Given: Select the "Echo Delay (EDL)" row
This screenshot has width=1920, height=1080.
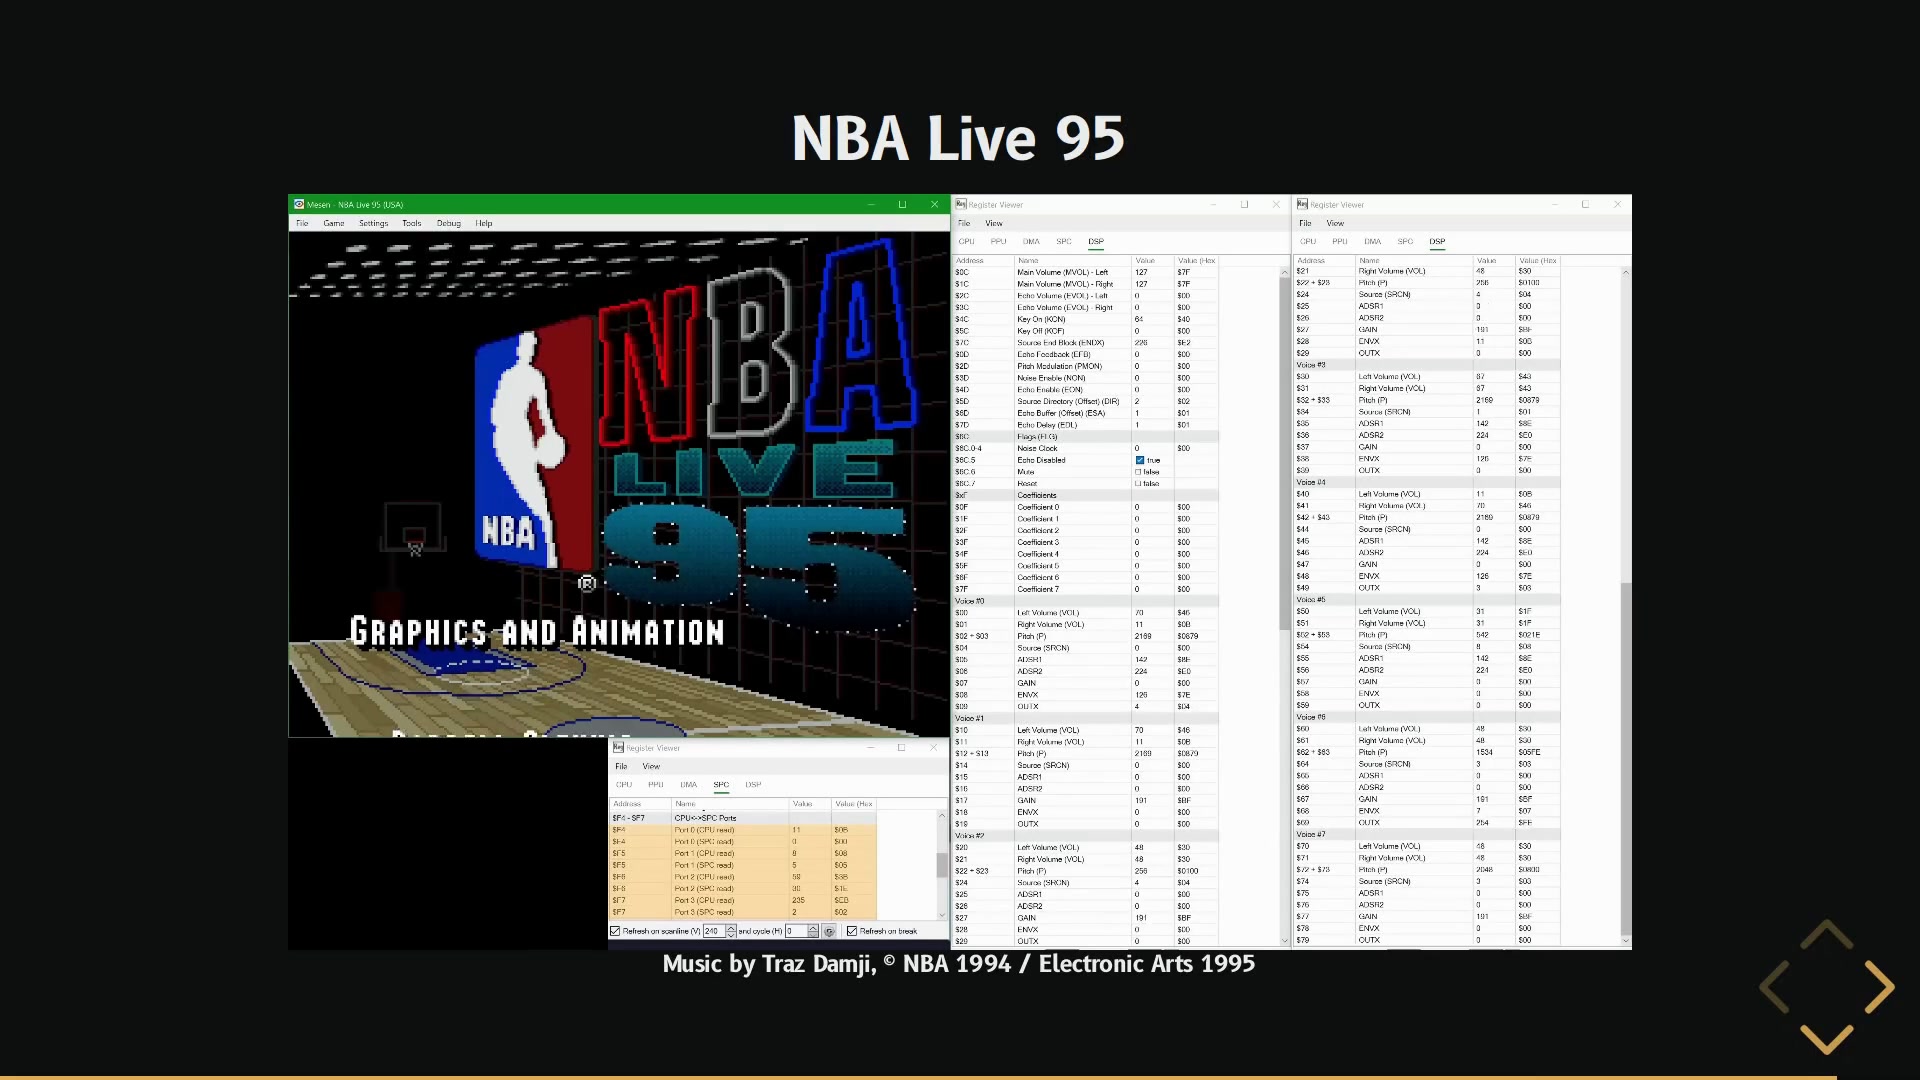Looking at the screenshot, I should coord(1086,425).
